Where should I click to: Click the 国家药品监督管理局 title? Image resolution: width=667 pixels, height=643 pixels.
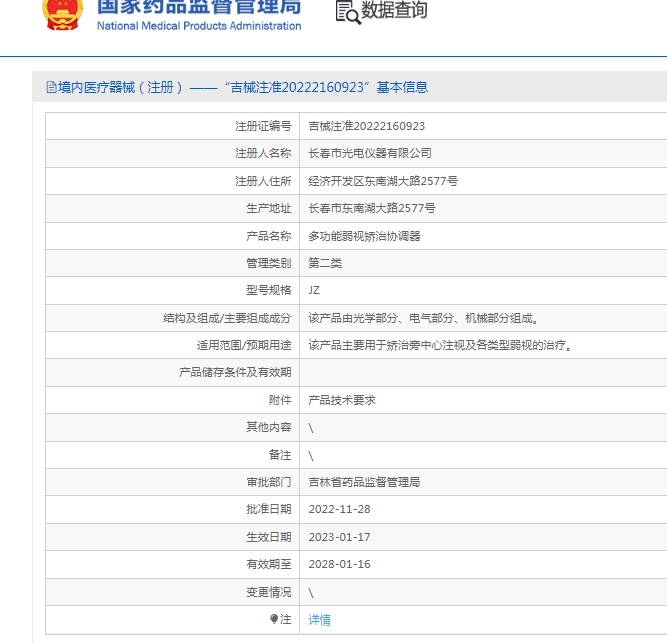click(x=199, y=6)
